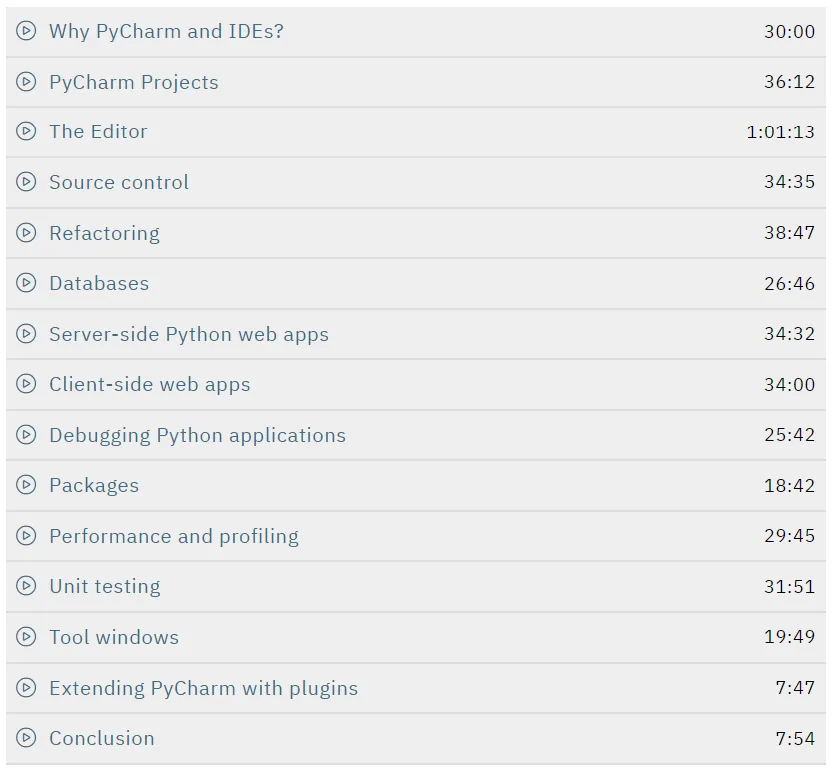Open Extending PyCharm with plugins chapter
Viewport: 835px width, 776px height.
[203, 688]
